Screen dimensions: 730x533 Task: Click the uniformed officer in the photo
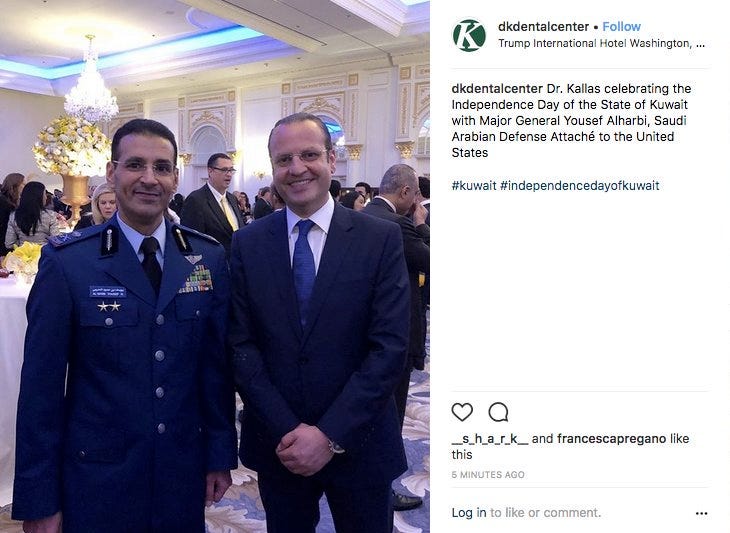click(x=126, y=326)
